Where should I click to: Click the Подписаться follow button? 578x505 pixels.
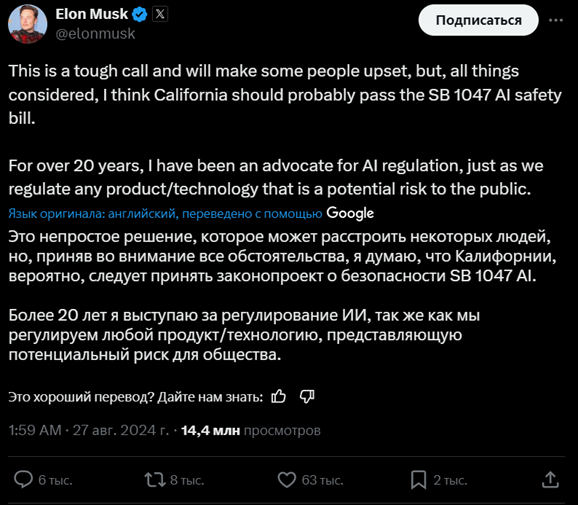(x=478, y=20)
